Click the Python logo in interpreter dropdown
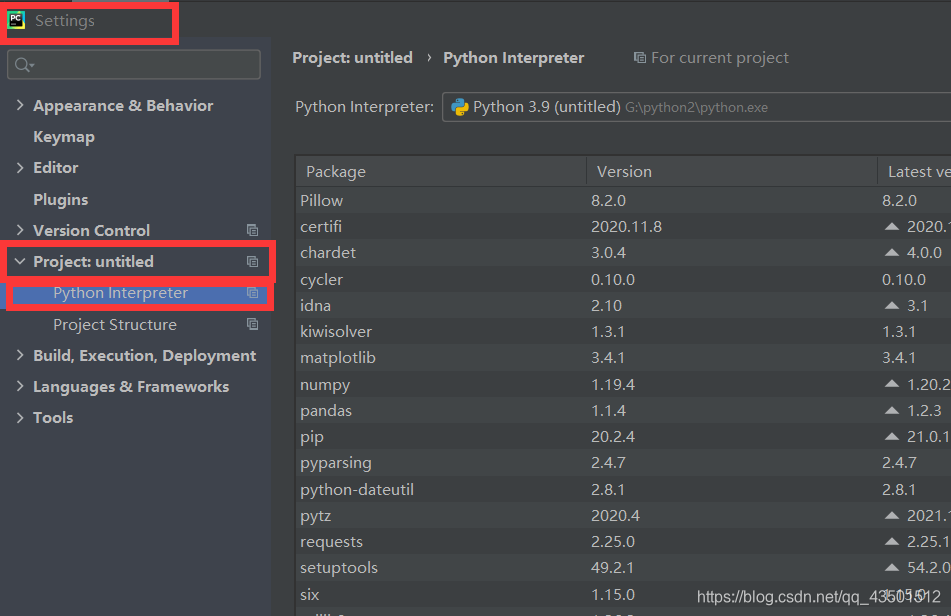Viewport: 951px width, 616px height. [x=460, y=107]
